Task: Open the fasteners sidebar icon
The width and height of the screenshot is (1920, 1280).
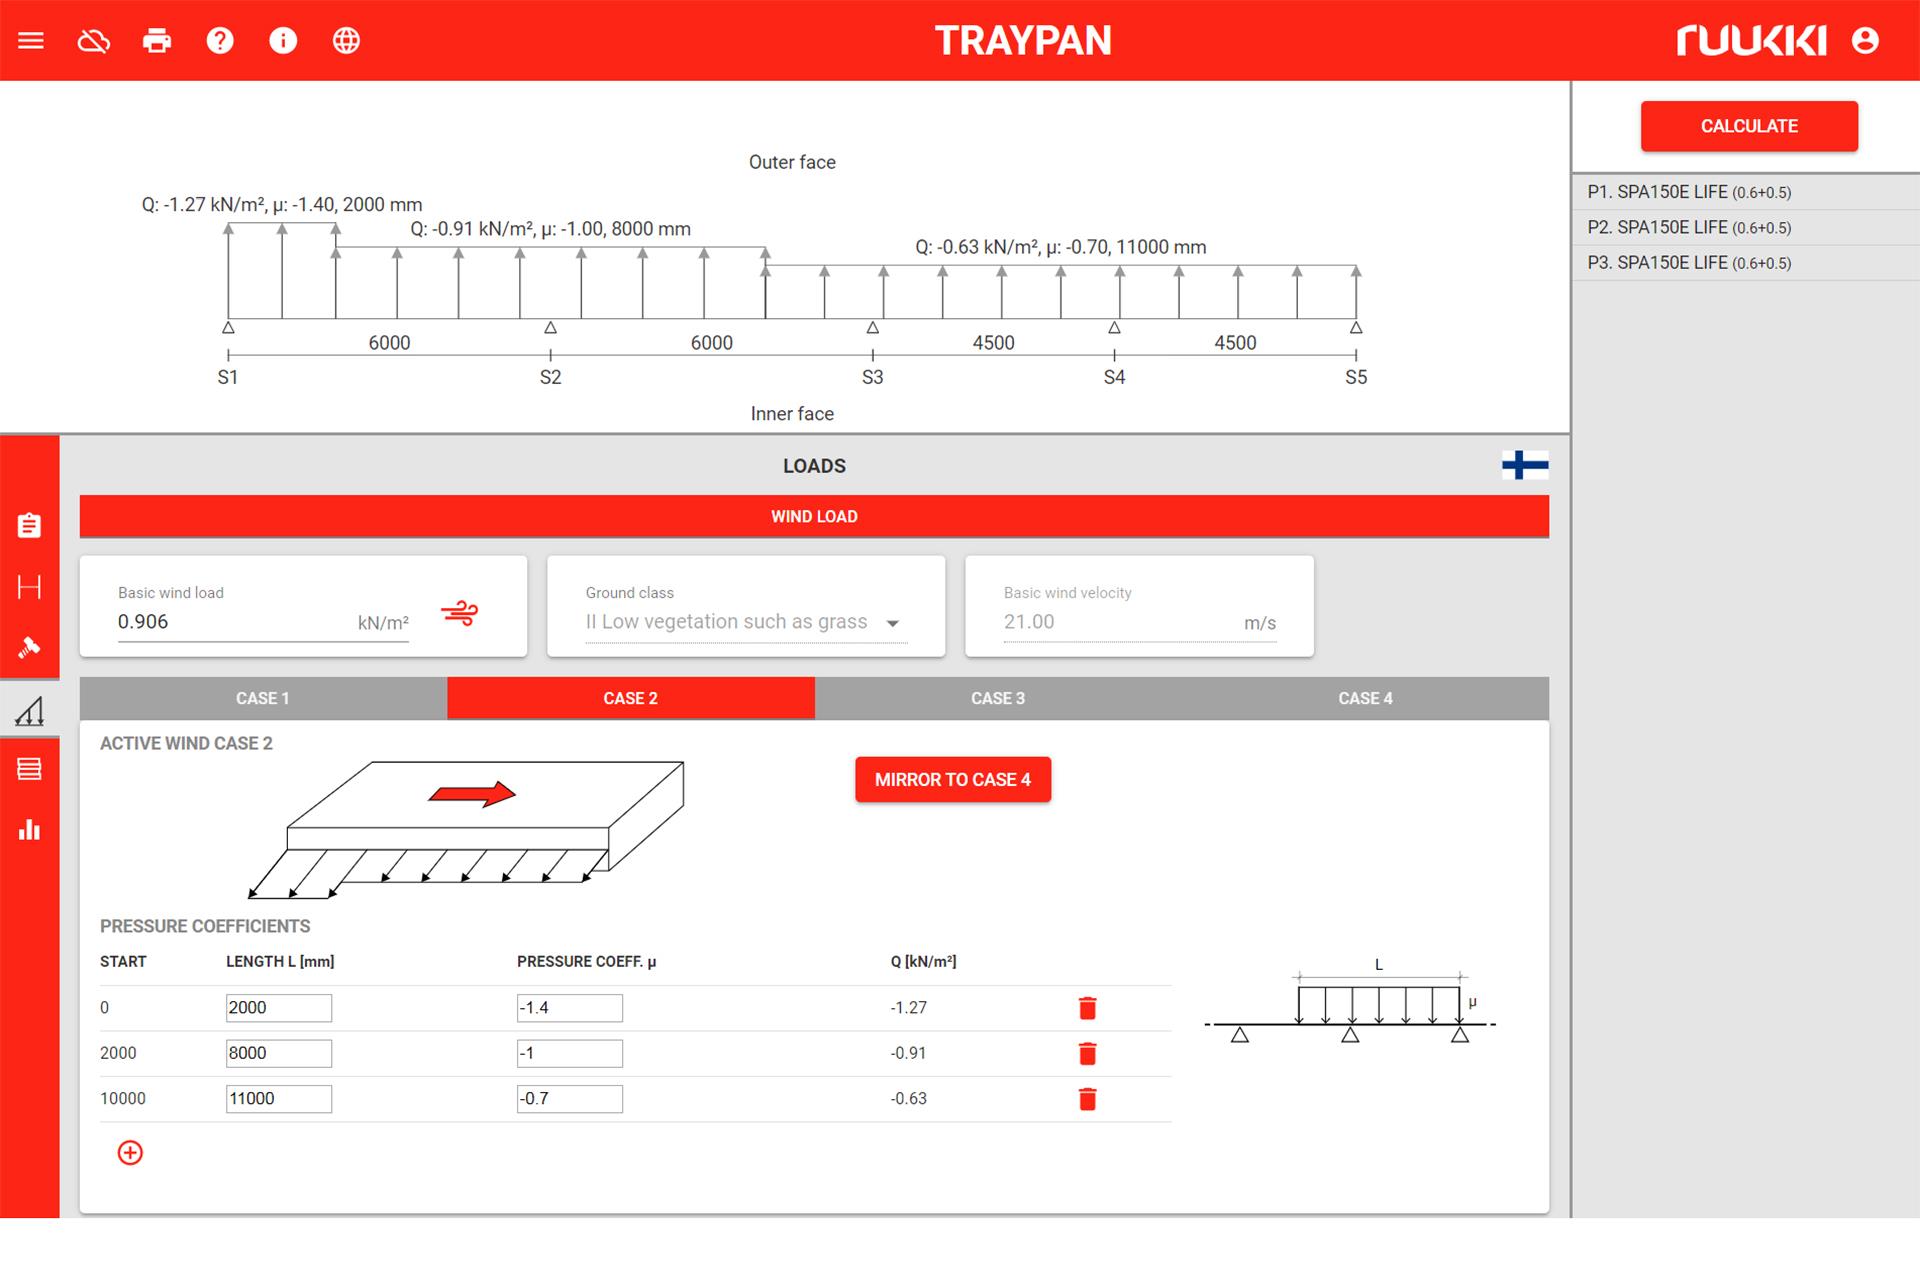Action: point(29,647)
